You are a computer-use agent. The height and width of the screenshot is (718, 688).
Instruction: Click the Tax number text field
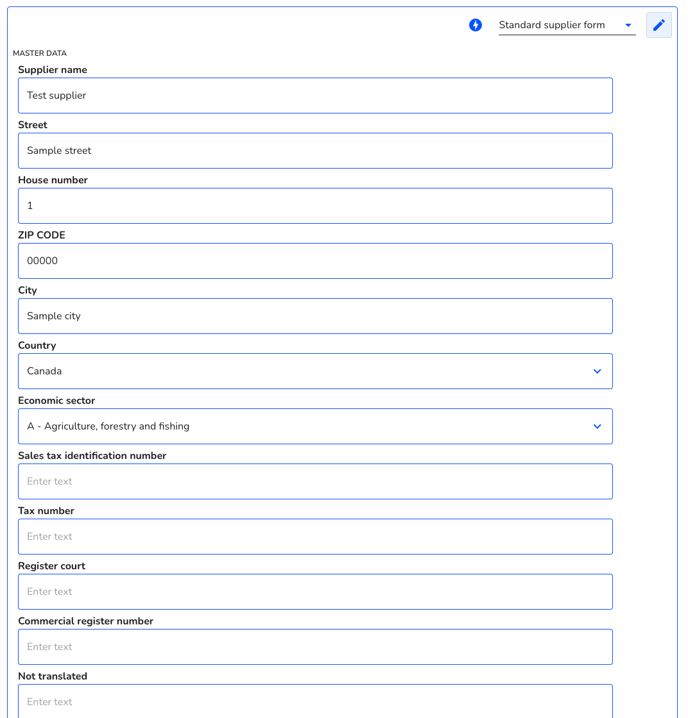point(315,537)
